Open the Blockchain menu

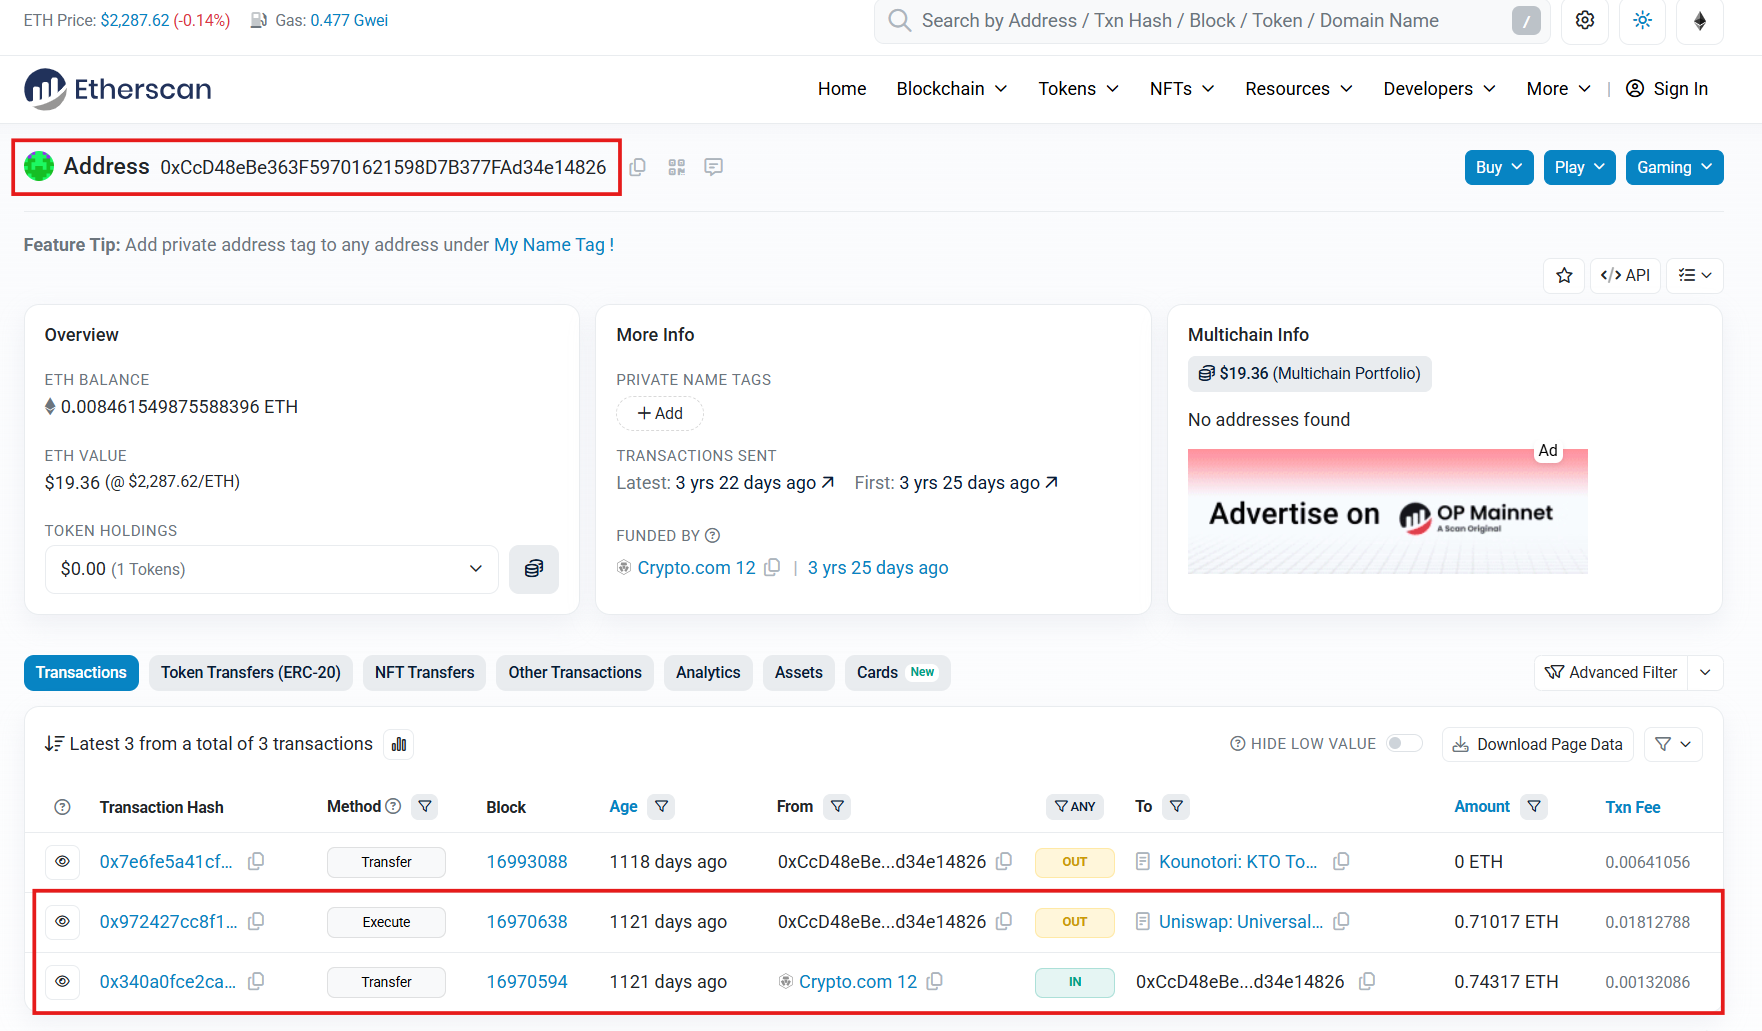point(951,89)
